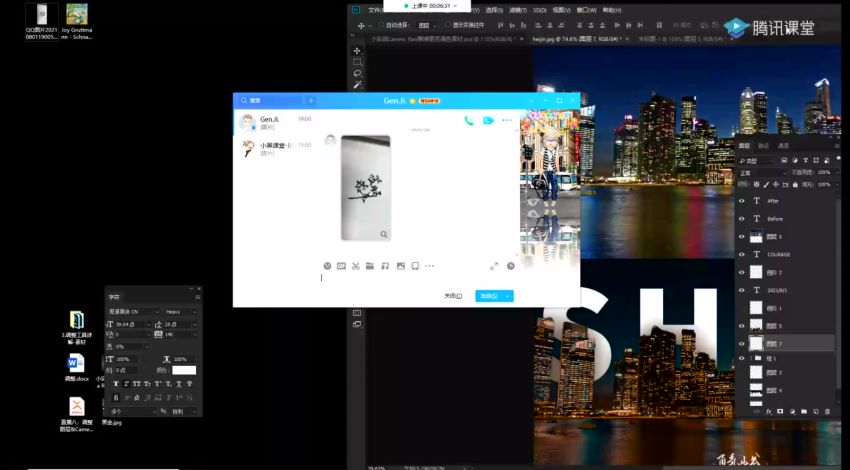Screen dimensions: 850x470
Task: Create a new adjustment layer icon
Action: pyautogui.click(x=793, y=412)
